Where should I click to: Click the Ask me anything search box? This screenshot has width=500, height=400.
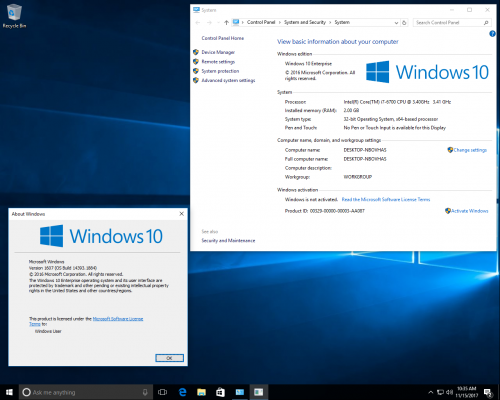click(x=86, y=392)
